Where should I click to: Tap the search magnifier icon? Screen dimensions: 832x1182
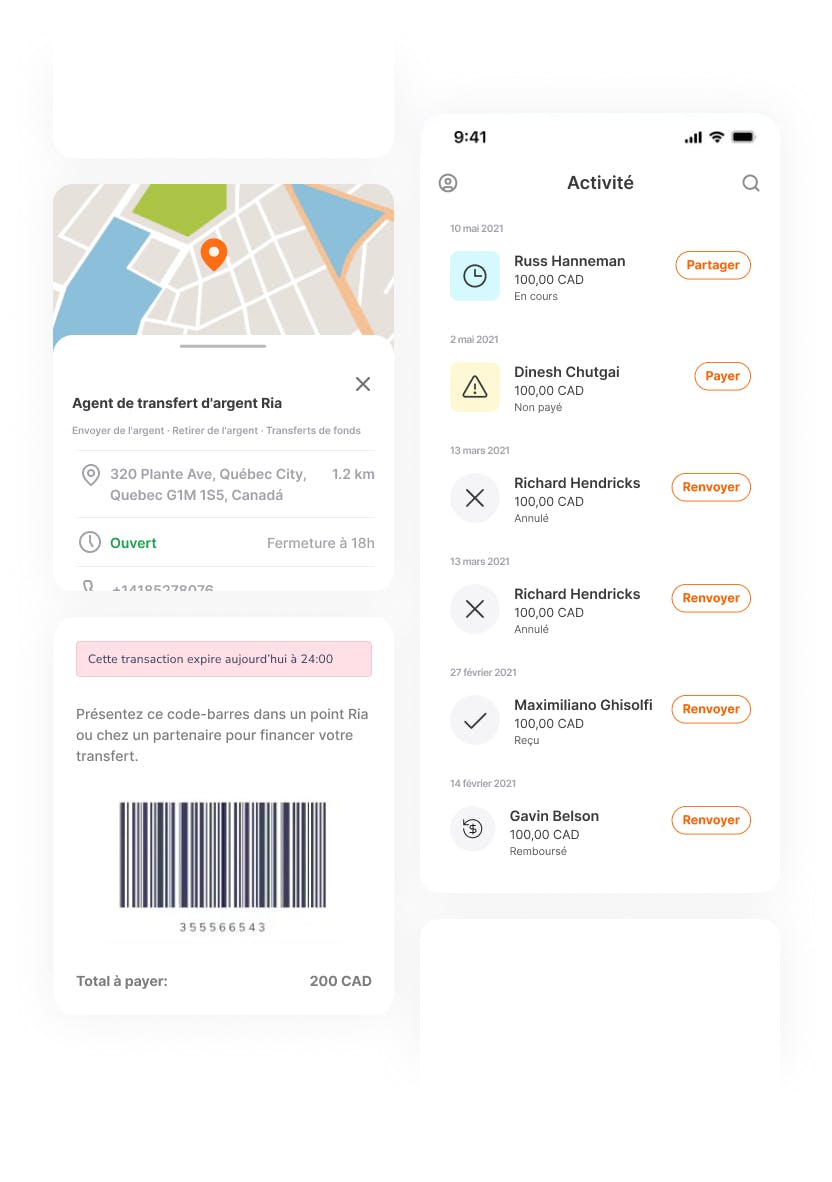pyautogui.click(x=750, y=183)
